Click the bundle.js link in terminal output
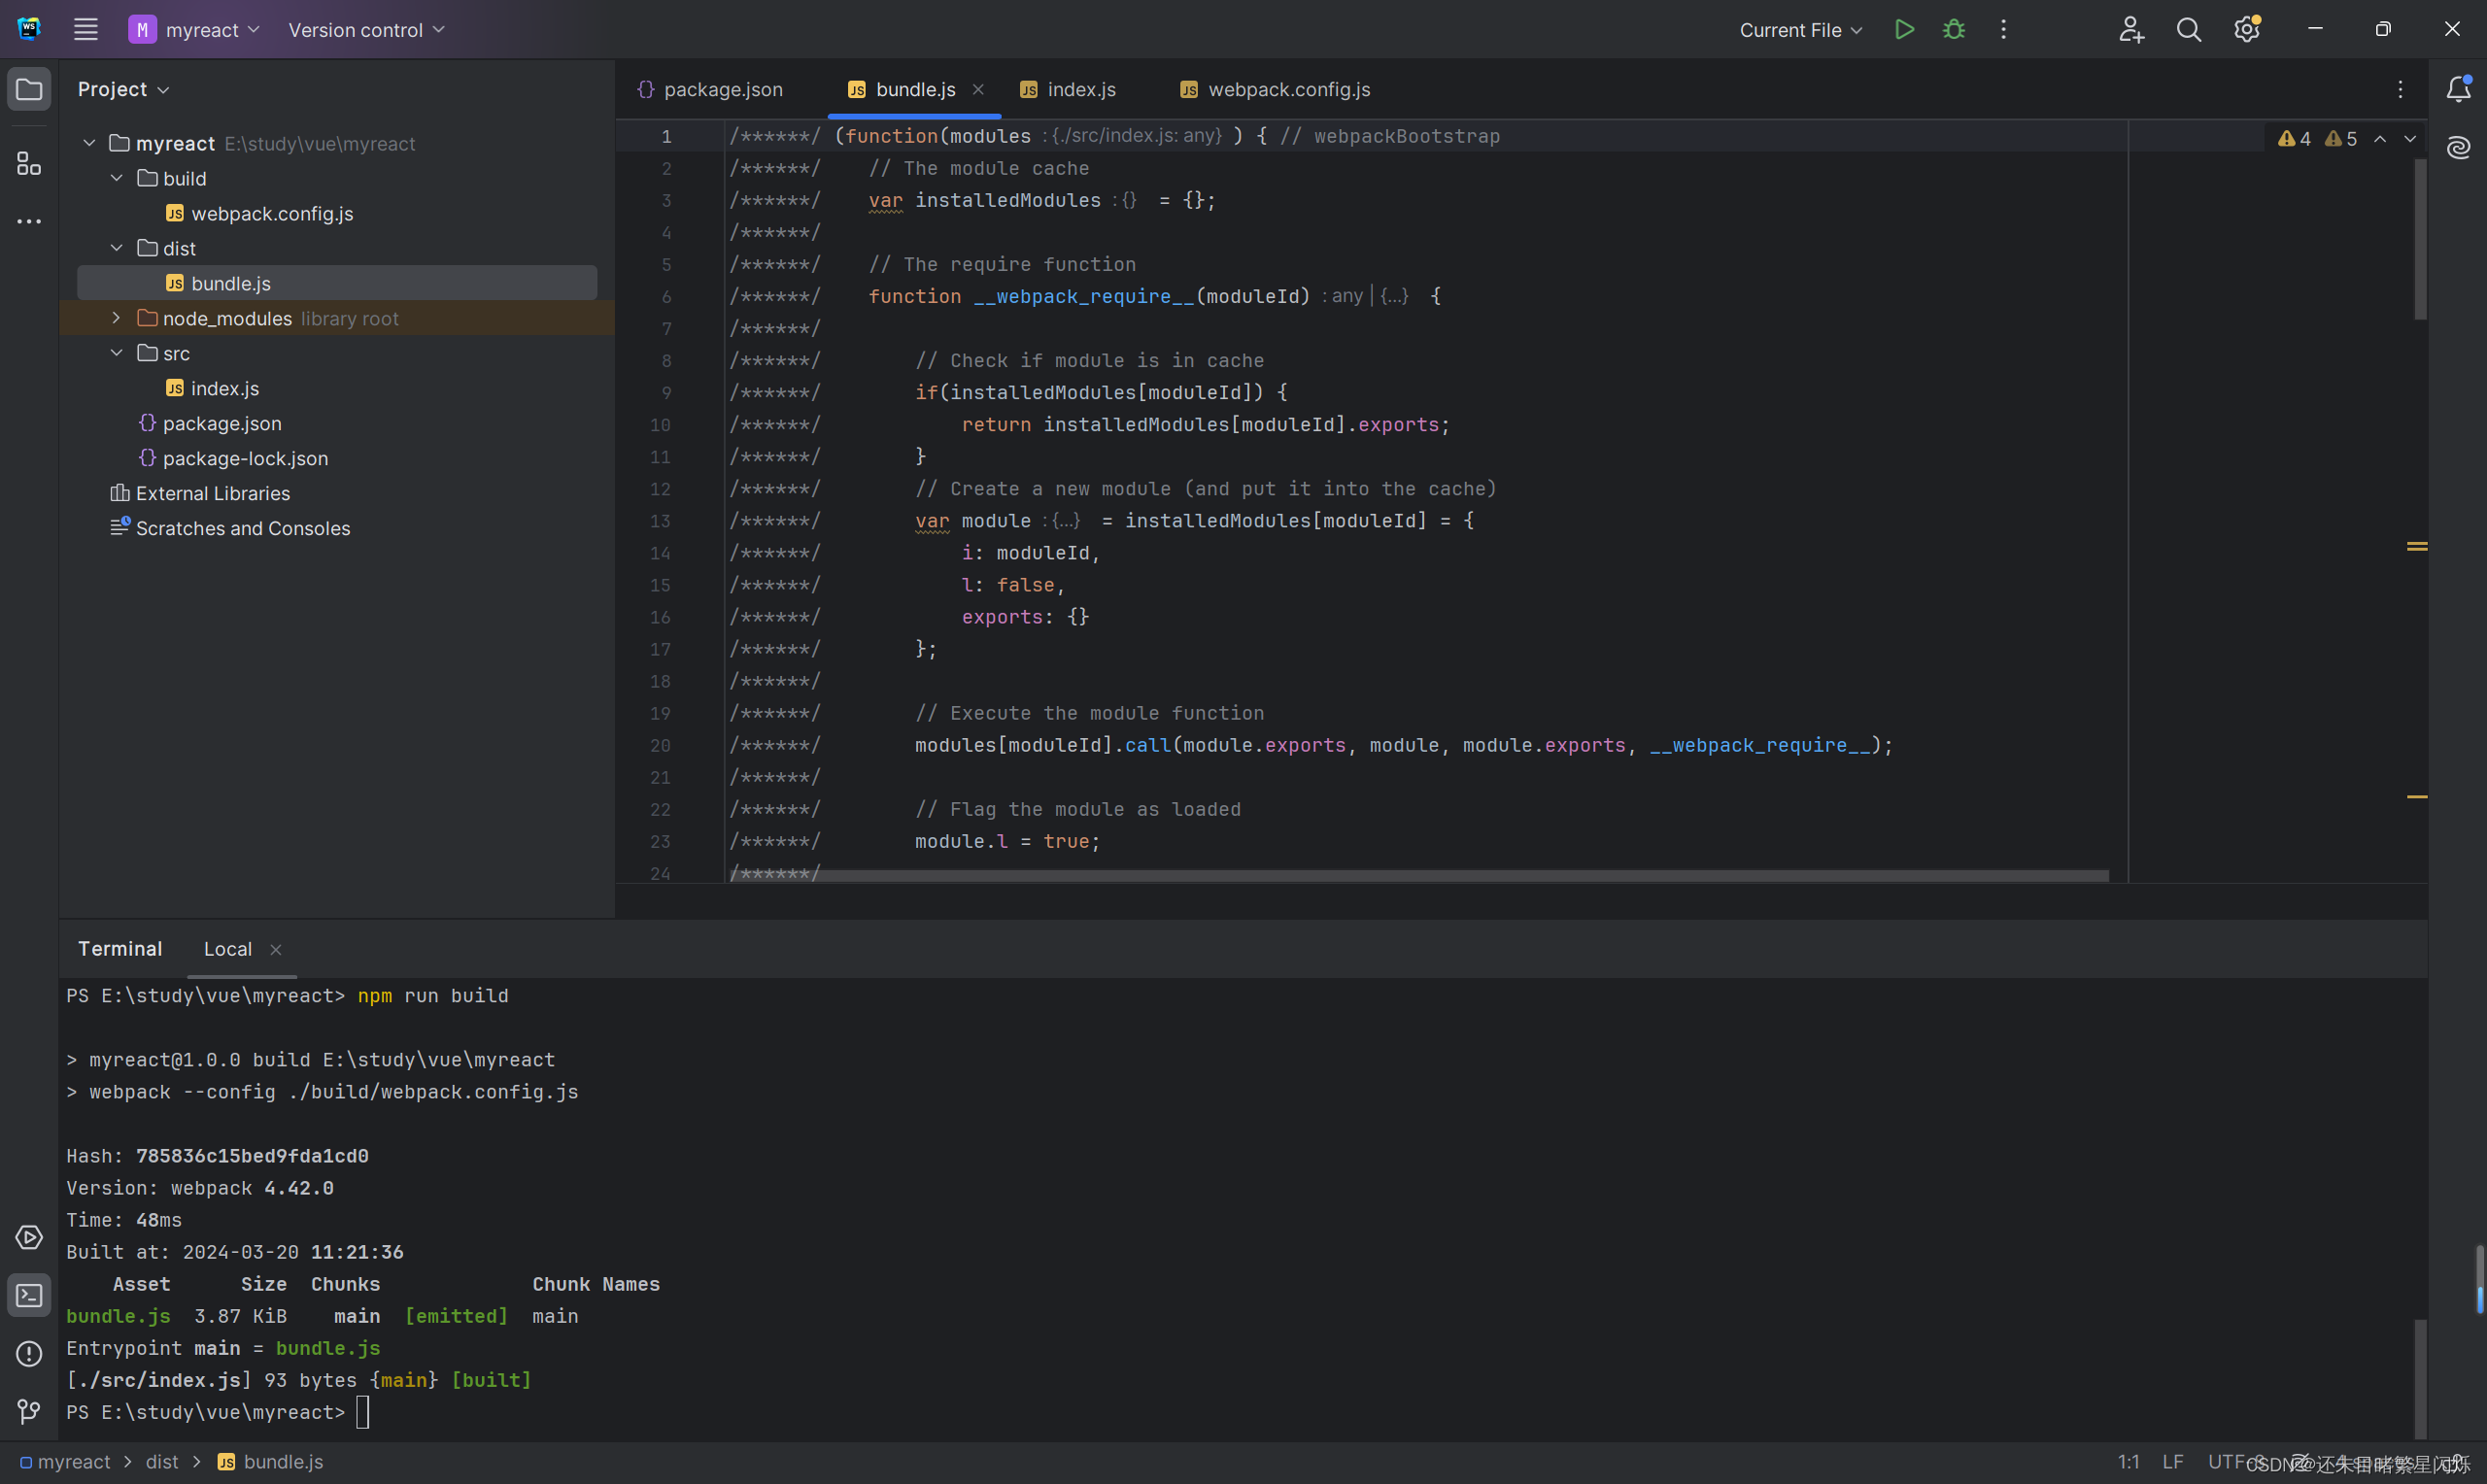The height and width of the screenshot is (1484, 2487). click(x=118, y=1316)
